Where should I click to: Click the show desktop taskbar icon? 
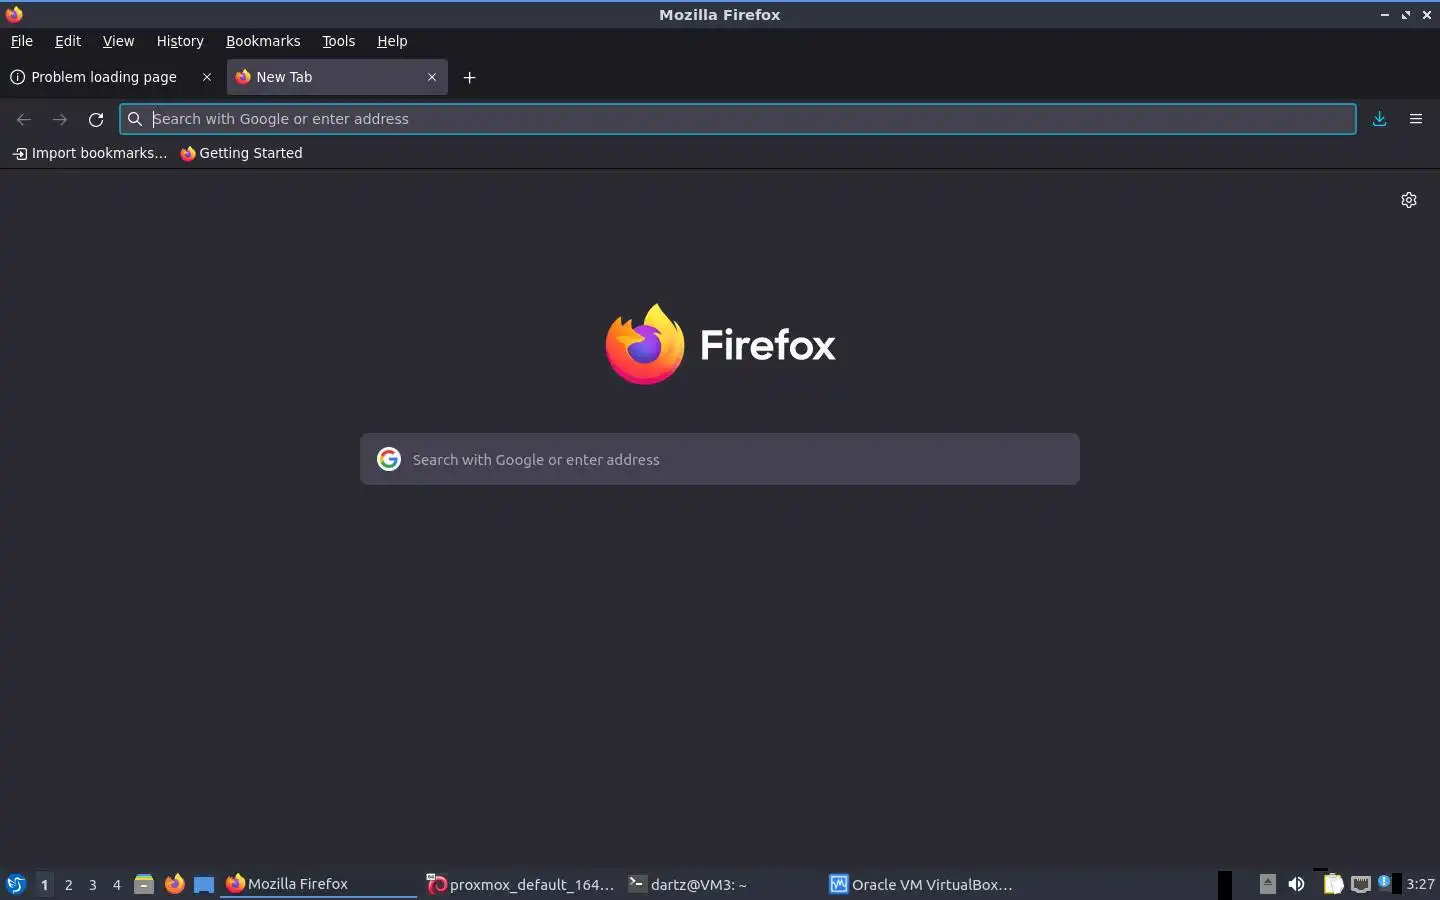tap(204, 884)
